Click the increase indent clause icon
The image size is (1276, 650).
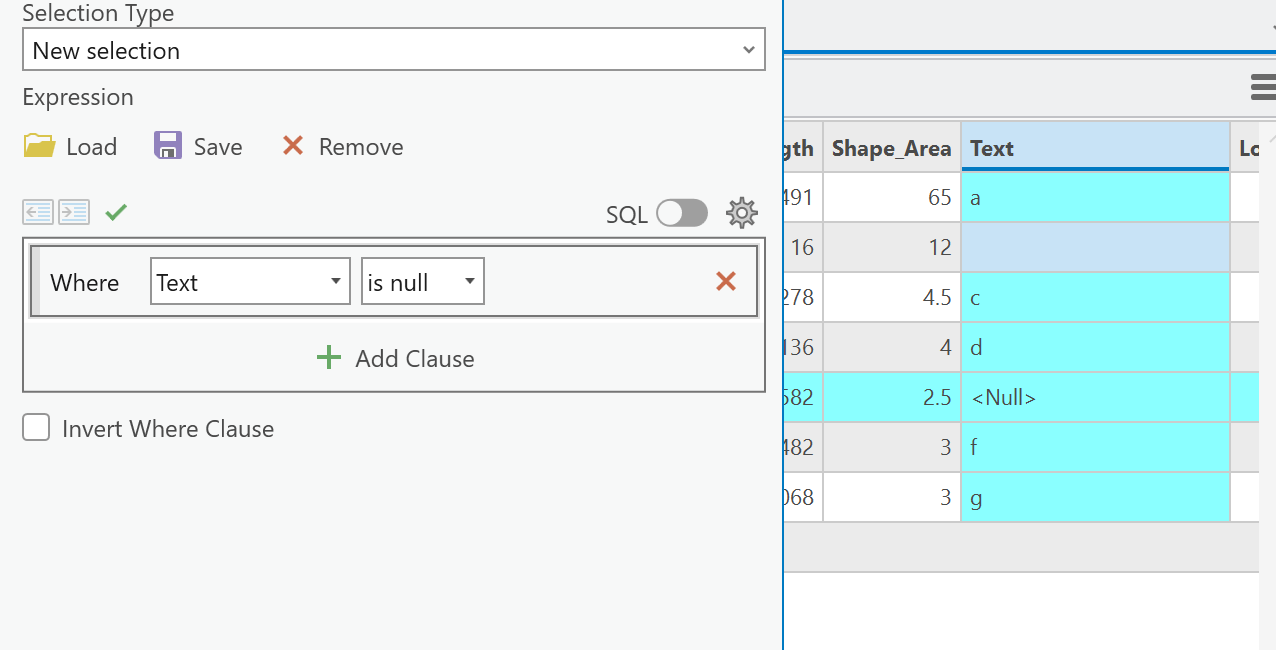tap(74, 212)
